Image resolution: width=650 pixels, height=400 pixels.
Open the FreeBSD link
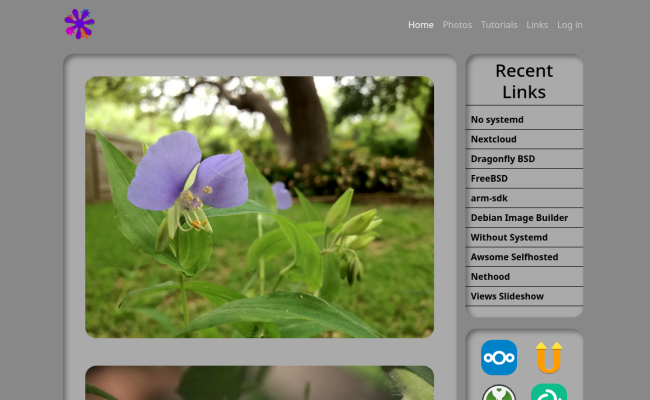coord(489,178)
